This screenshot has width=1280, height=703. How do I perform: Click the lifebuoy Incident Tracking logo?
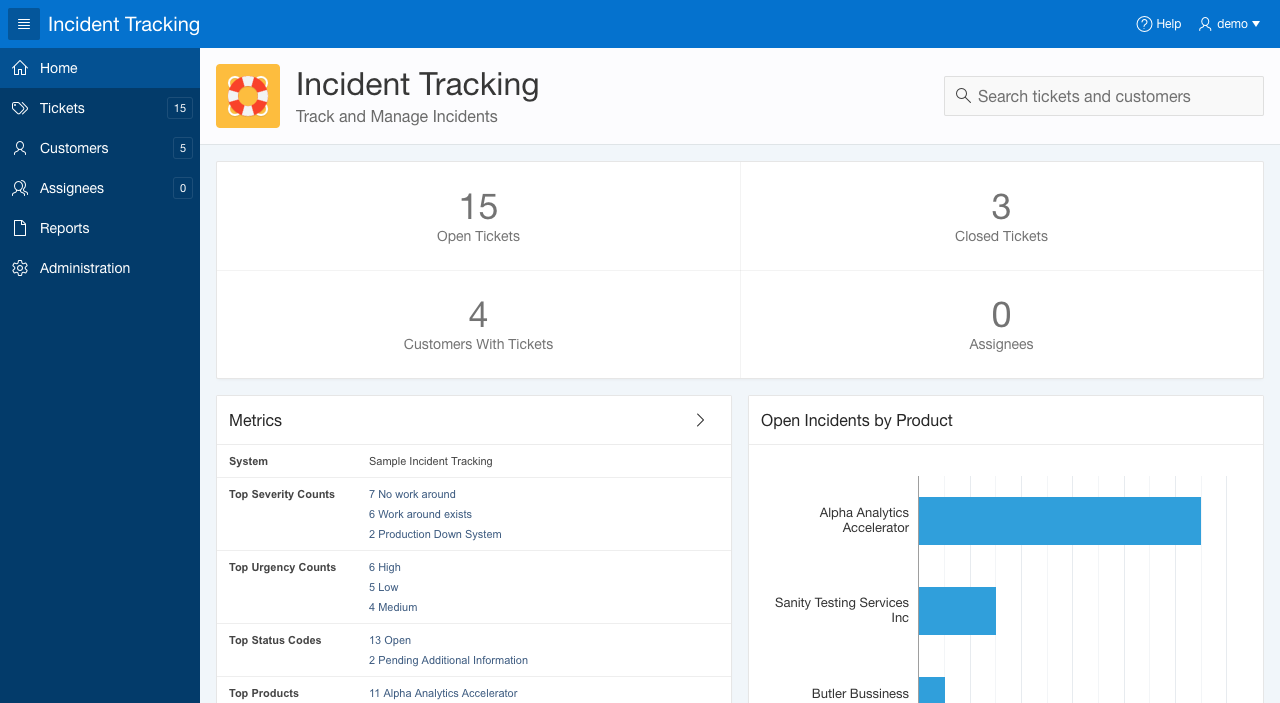pyautogui.click(x=248, y=96)
